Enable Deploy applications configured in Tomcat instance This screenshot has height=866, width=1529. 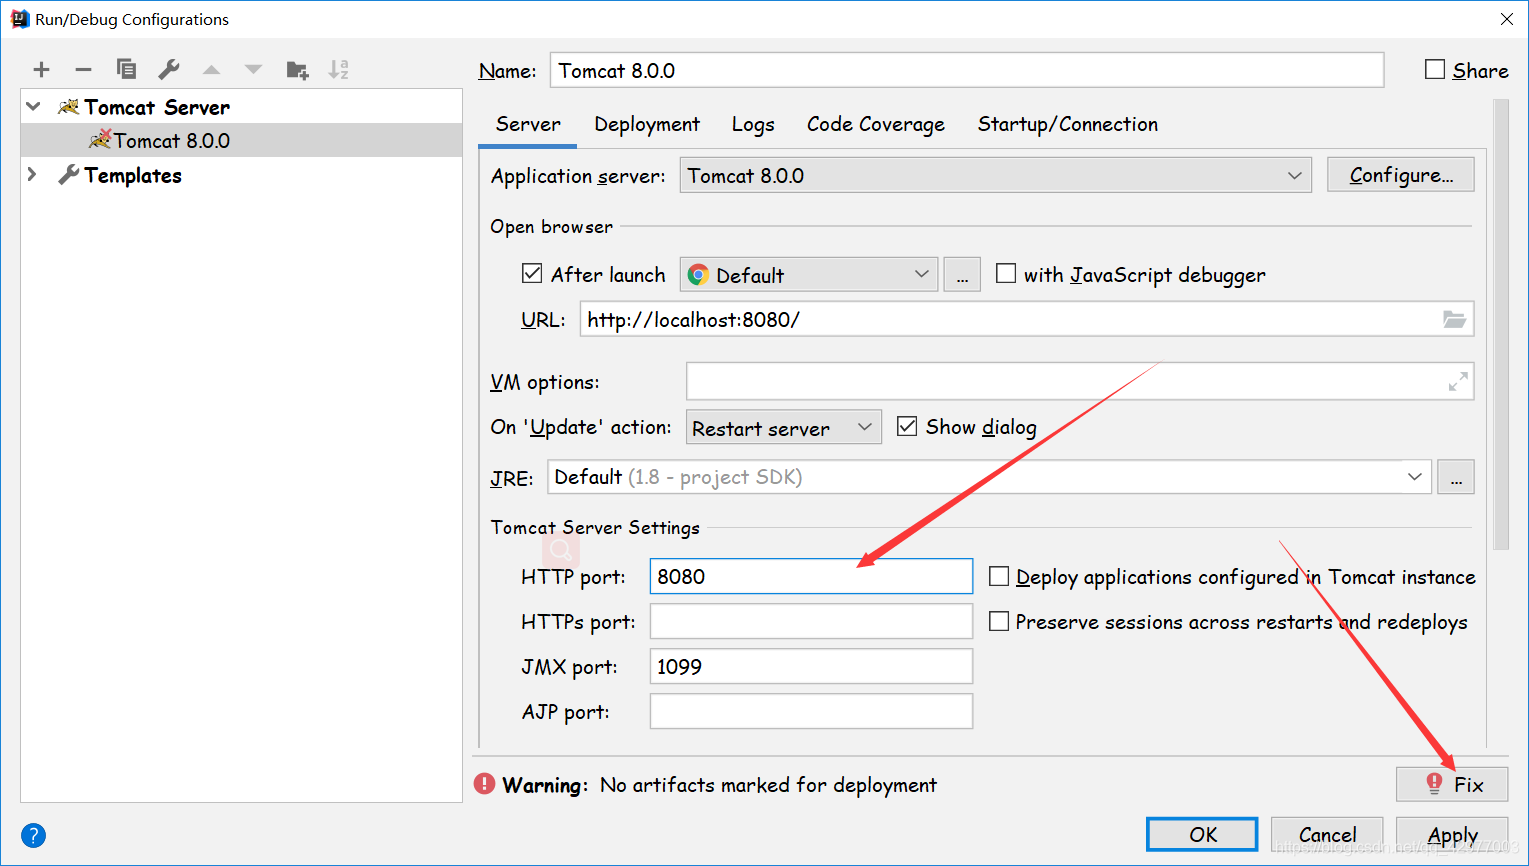(x=998, y=576)
